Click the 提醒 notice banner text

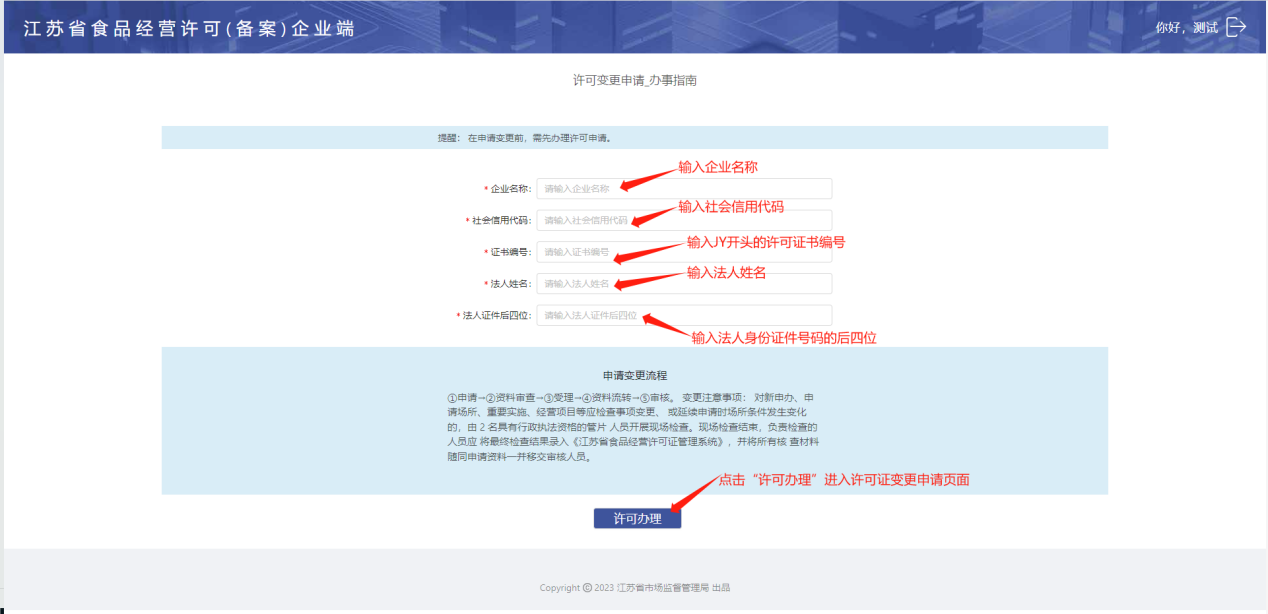tap(524, 138)
